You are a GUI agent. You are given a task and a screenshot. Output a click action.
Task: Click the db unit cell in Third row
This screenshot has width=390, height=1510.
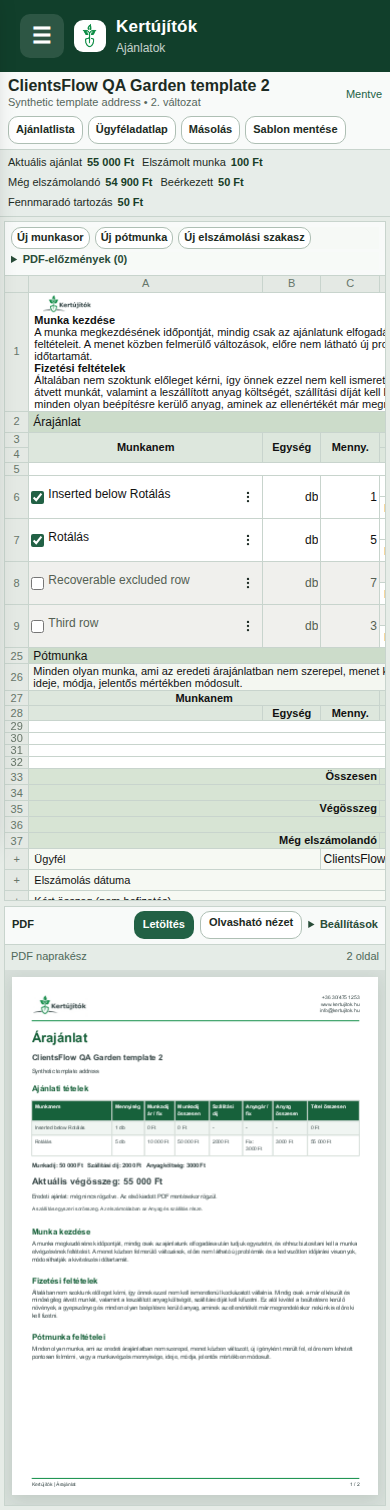291,626
